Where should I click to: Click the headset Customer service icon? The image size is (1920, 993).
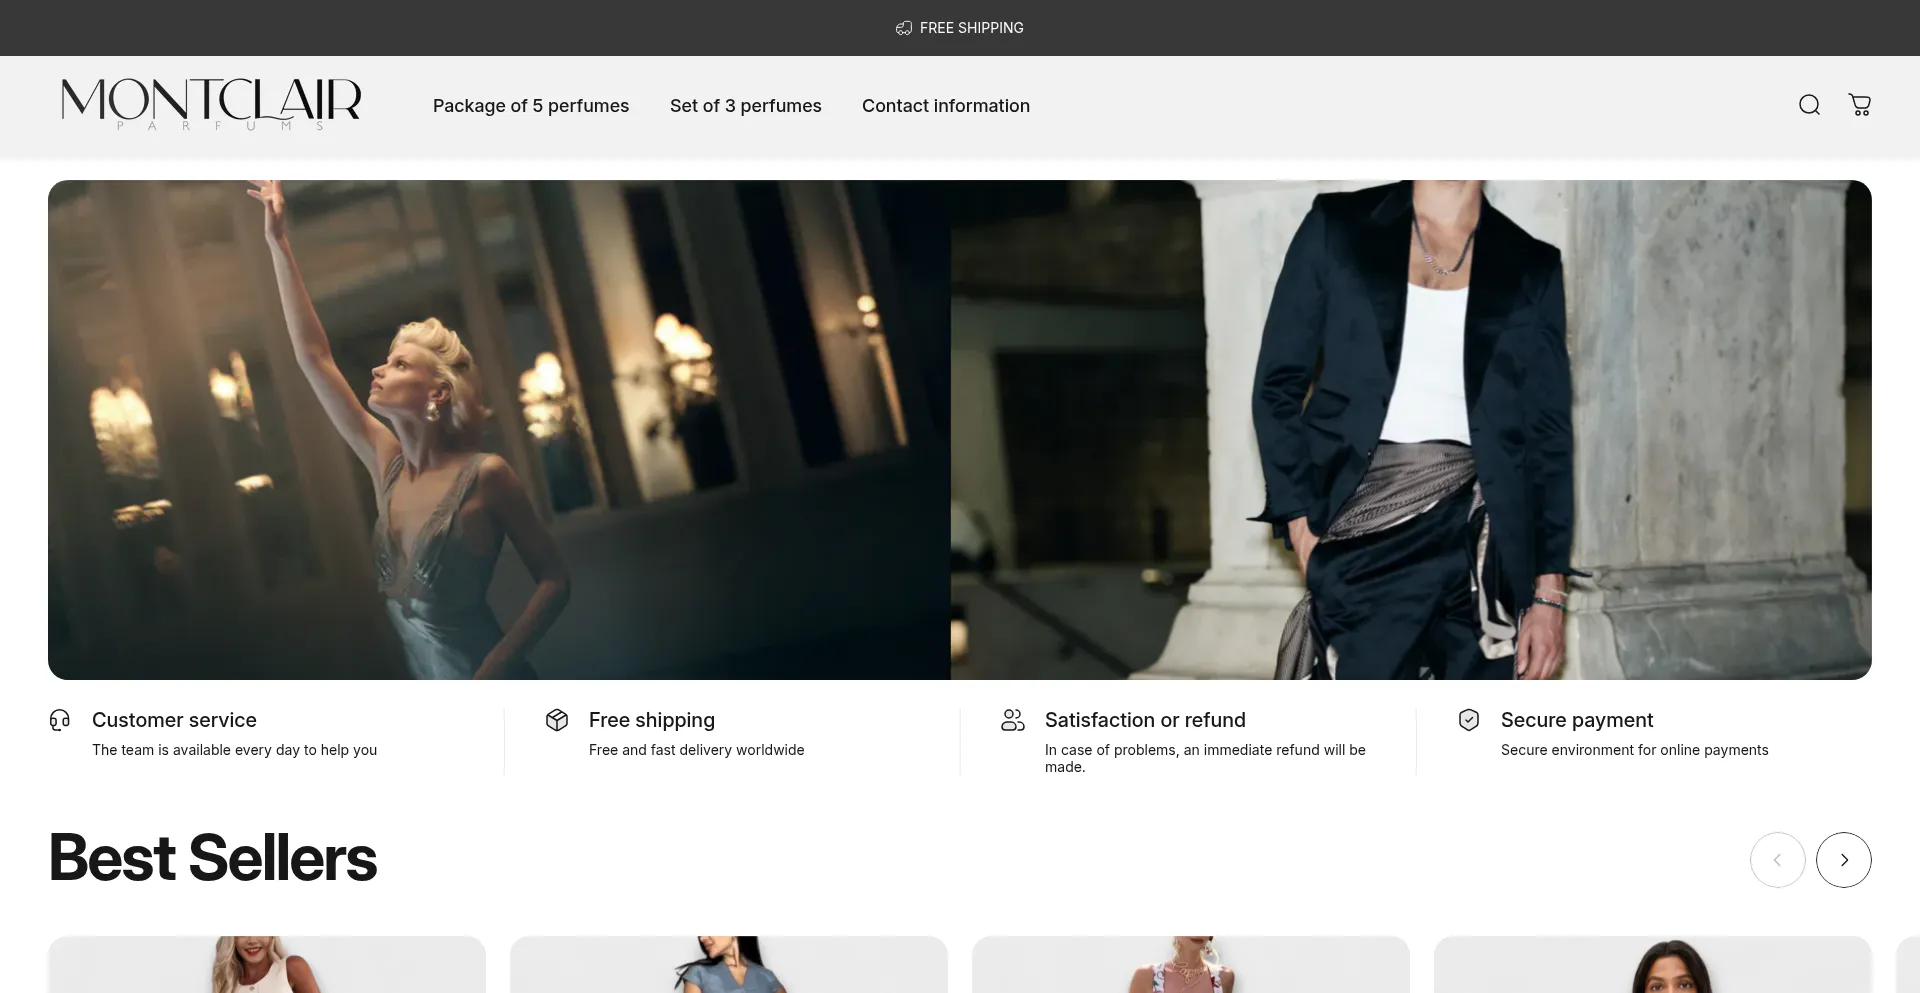coord(60,720)
